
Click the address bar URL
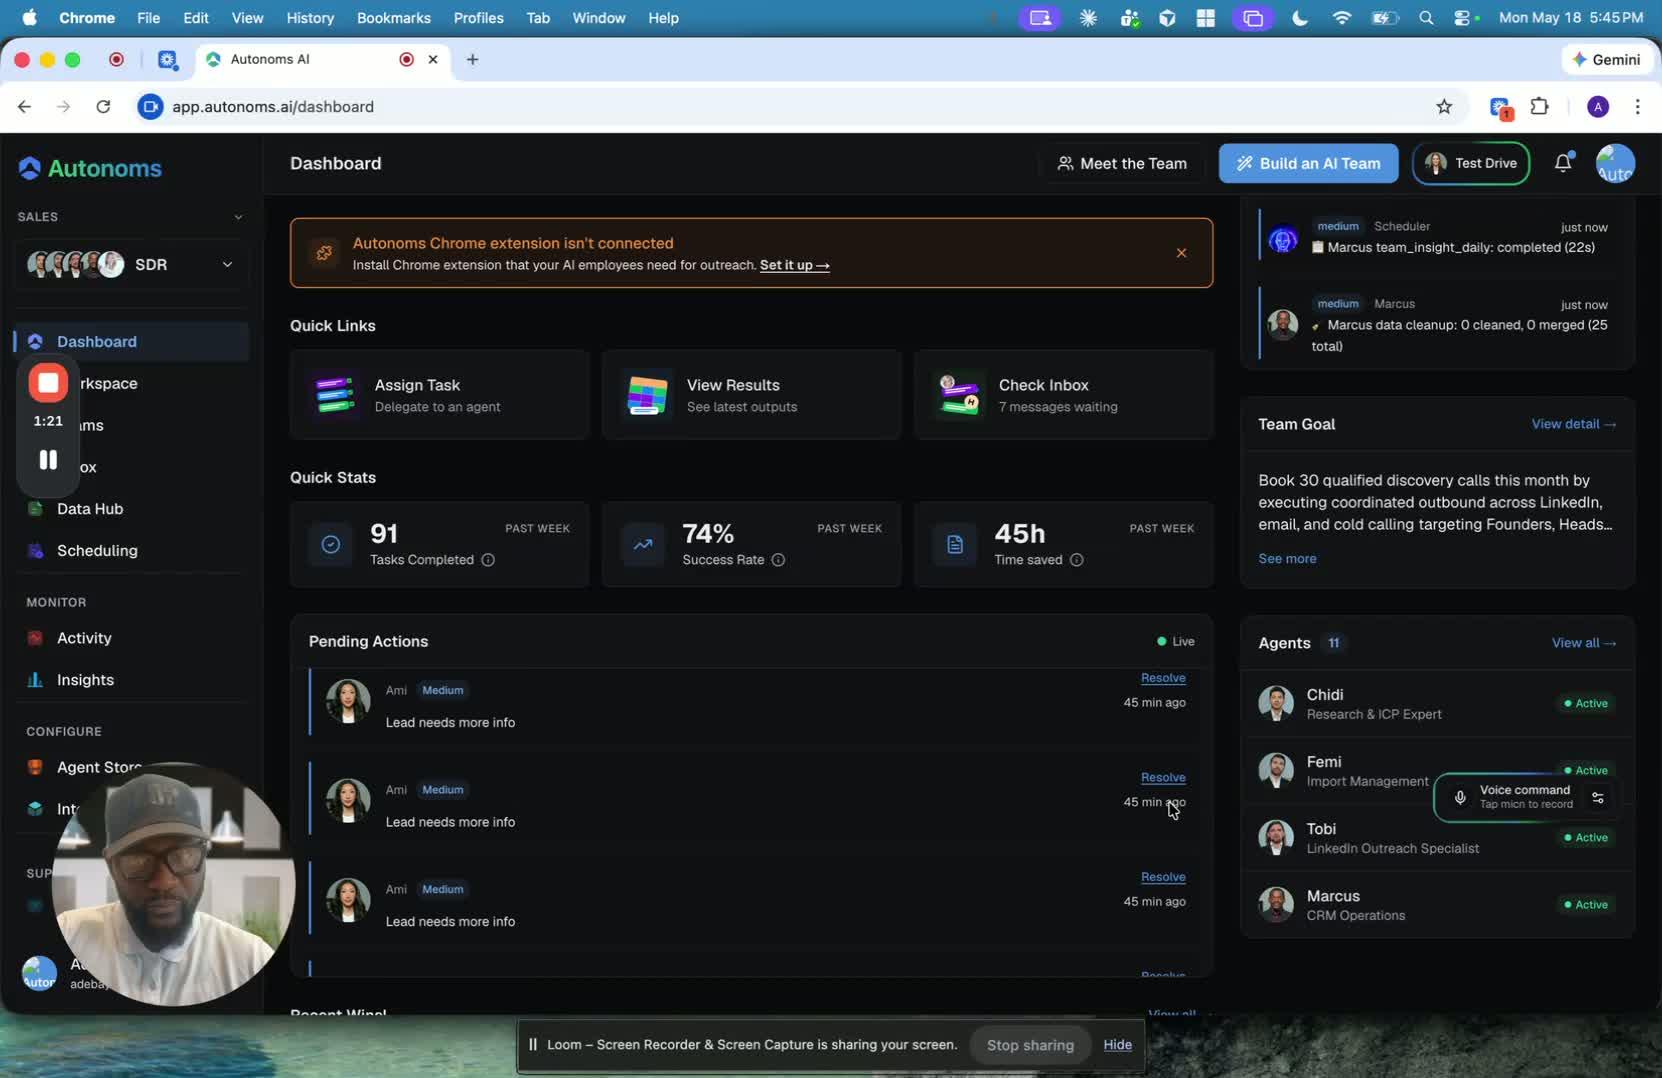point(273,107)
